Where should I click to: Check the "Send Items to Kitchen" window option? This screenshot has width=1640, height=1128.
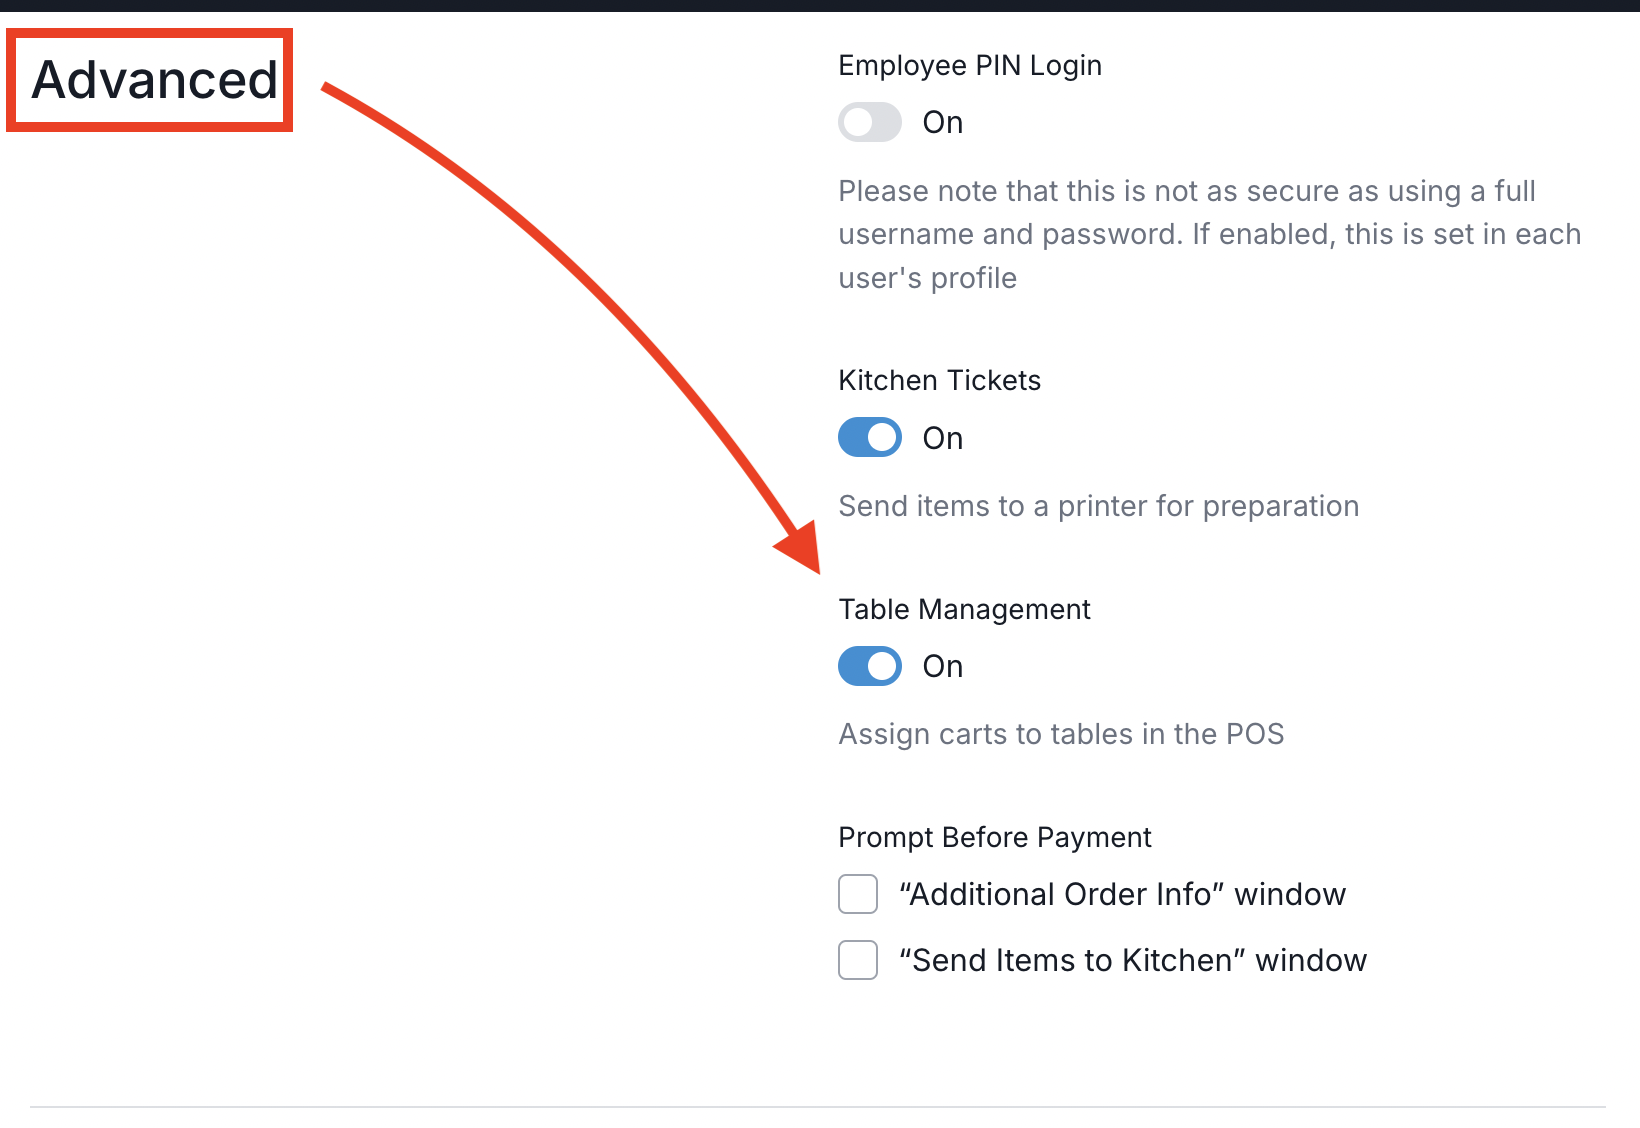click(857, 960)
